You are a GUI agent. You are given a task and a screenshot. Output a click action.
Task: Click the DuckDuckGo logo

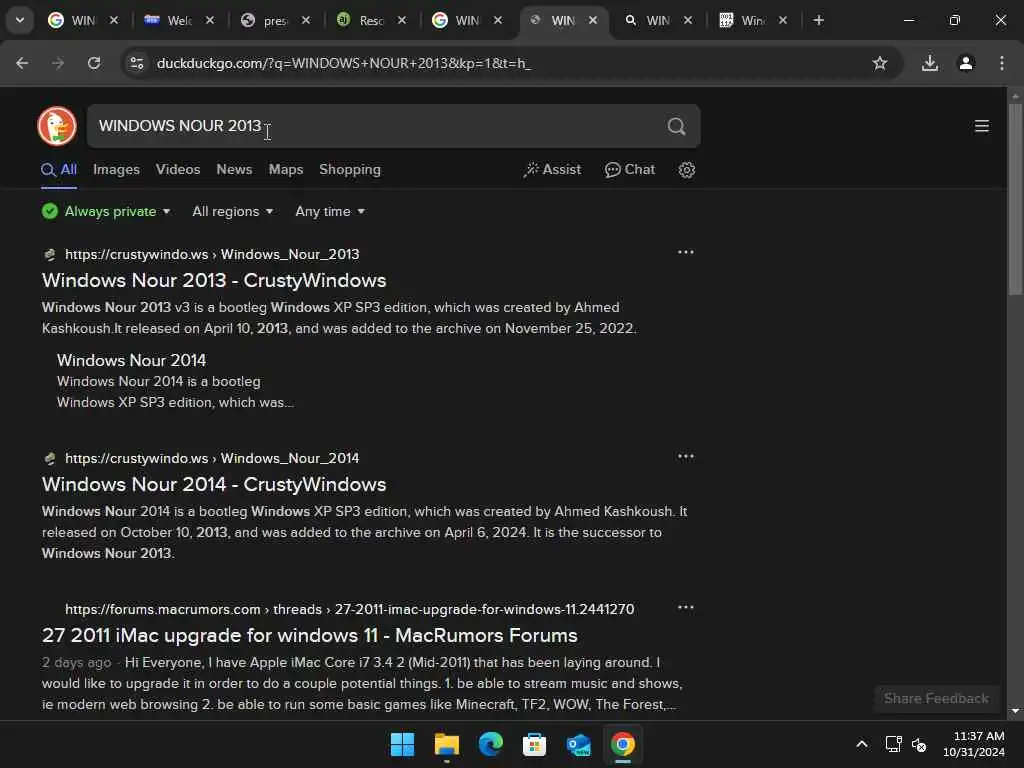click(57, 126)
